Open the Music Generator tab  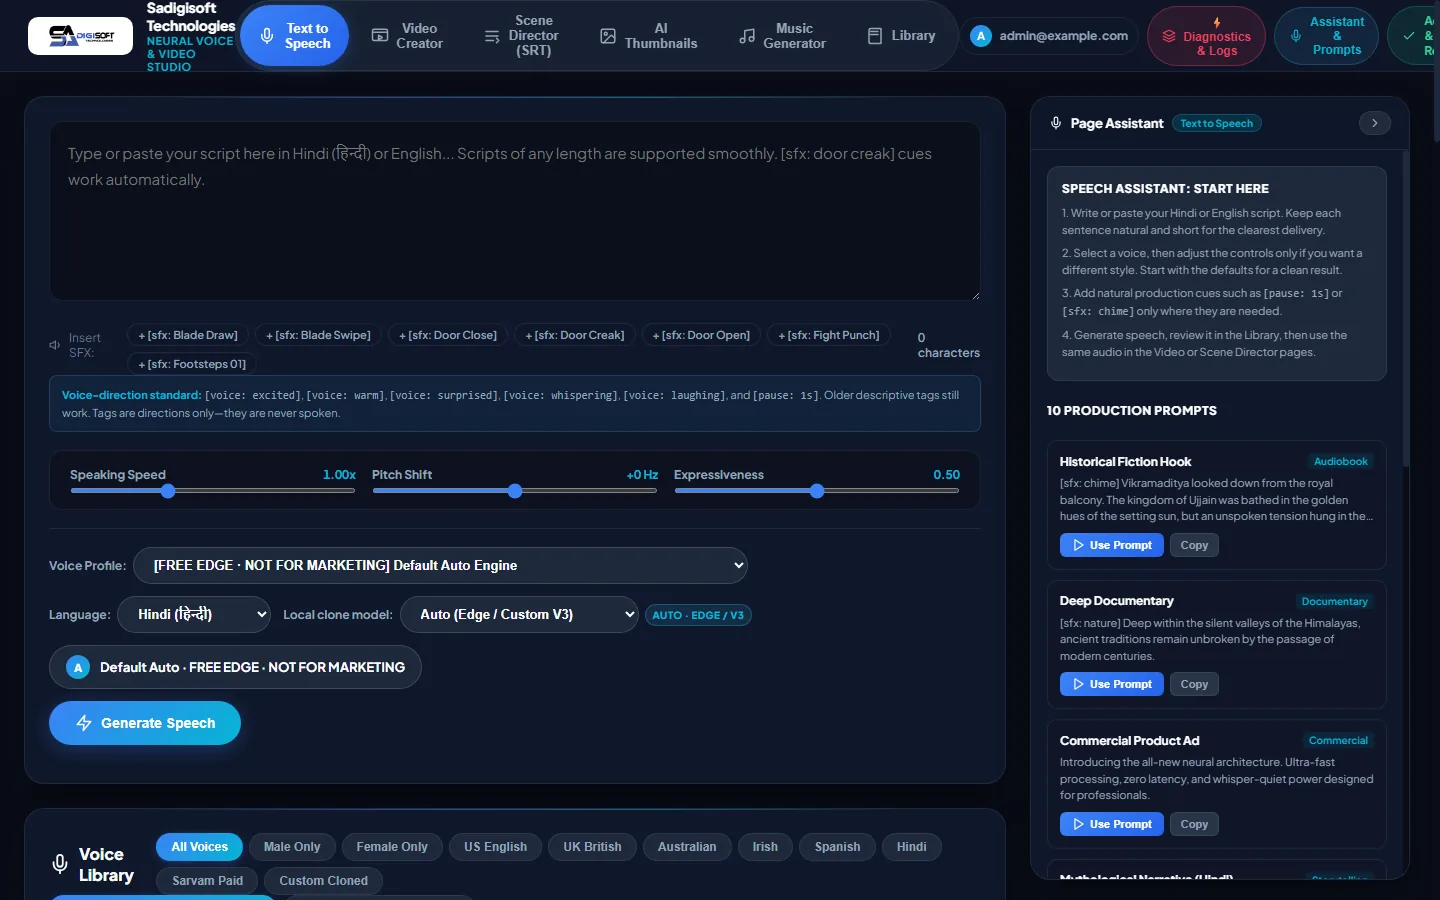point(782,36)
